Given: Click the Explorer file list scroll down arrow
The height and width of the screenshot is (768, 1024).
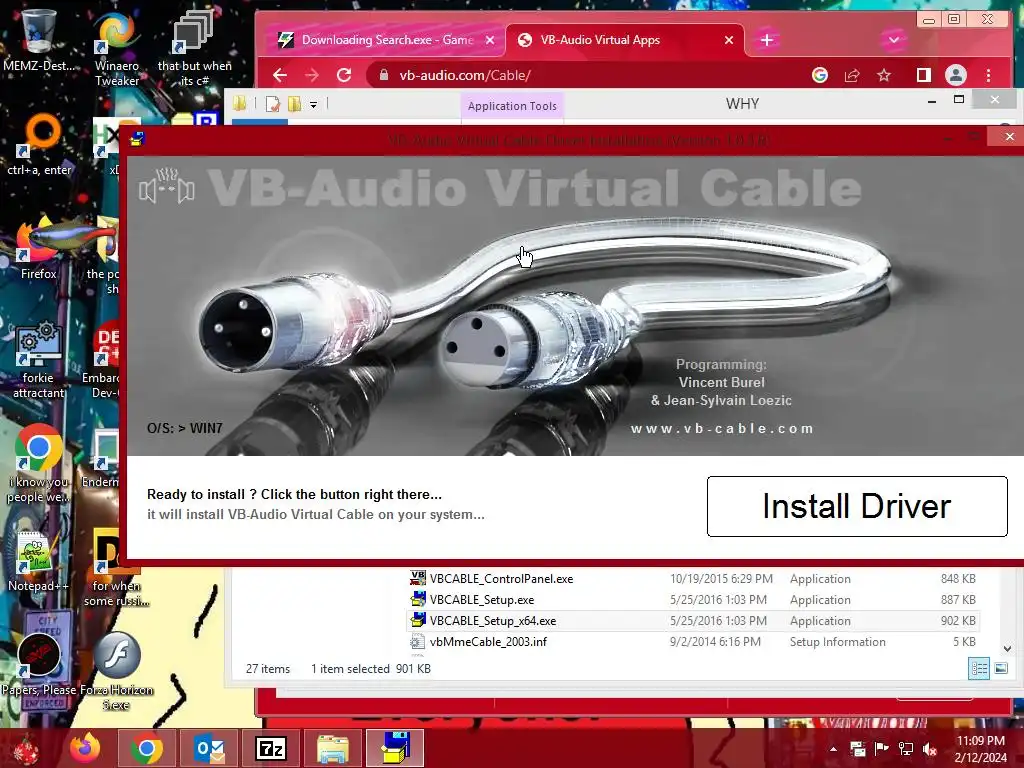Looking at the screenshot, I should pos(1007,648).
